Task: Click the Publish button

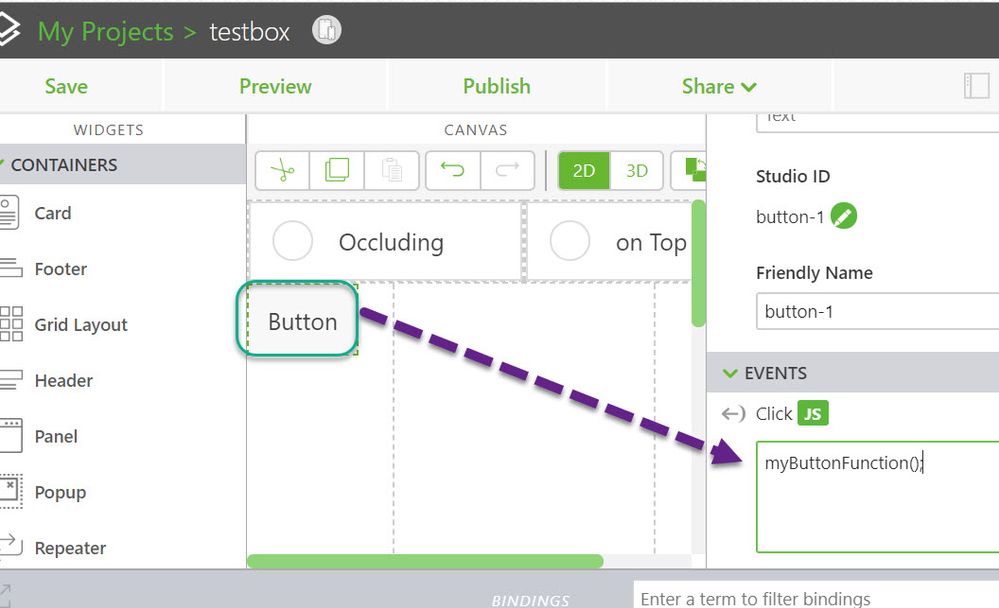Action: click(x=496, y=87)
